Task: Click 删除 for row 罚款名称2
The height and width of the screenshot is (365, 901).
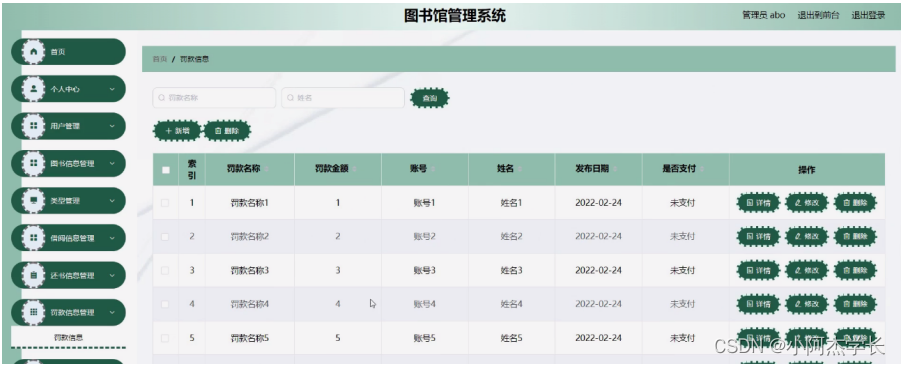Action: 856,236
